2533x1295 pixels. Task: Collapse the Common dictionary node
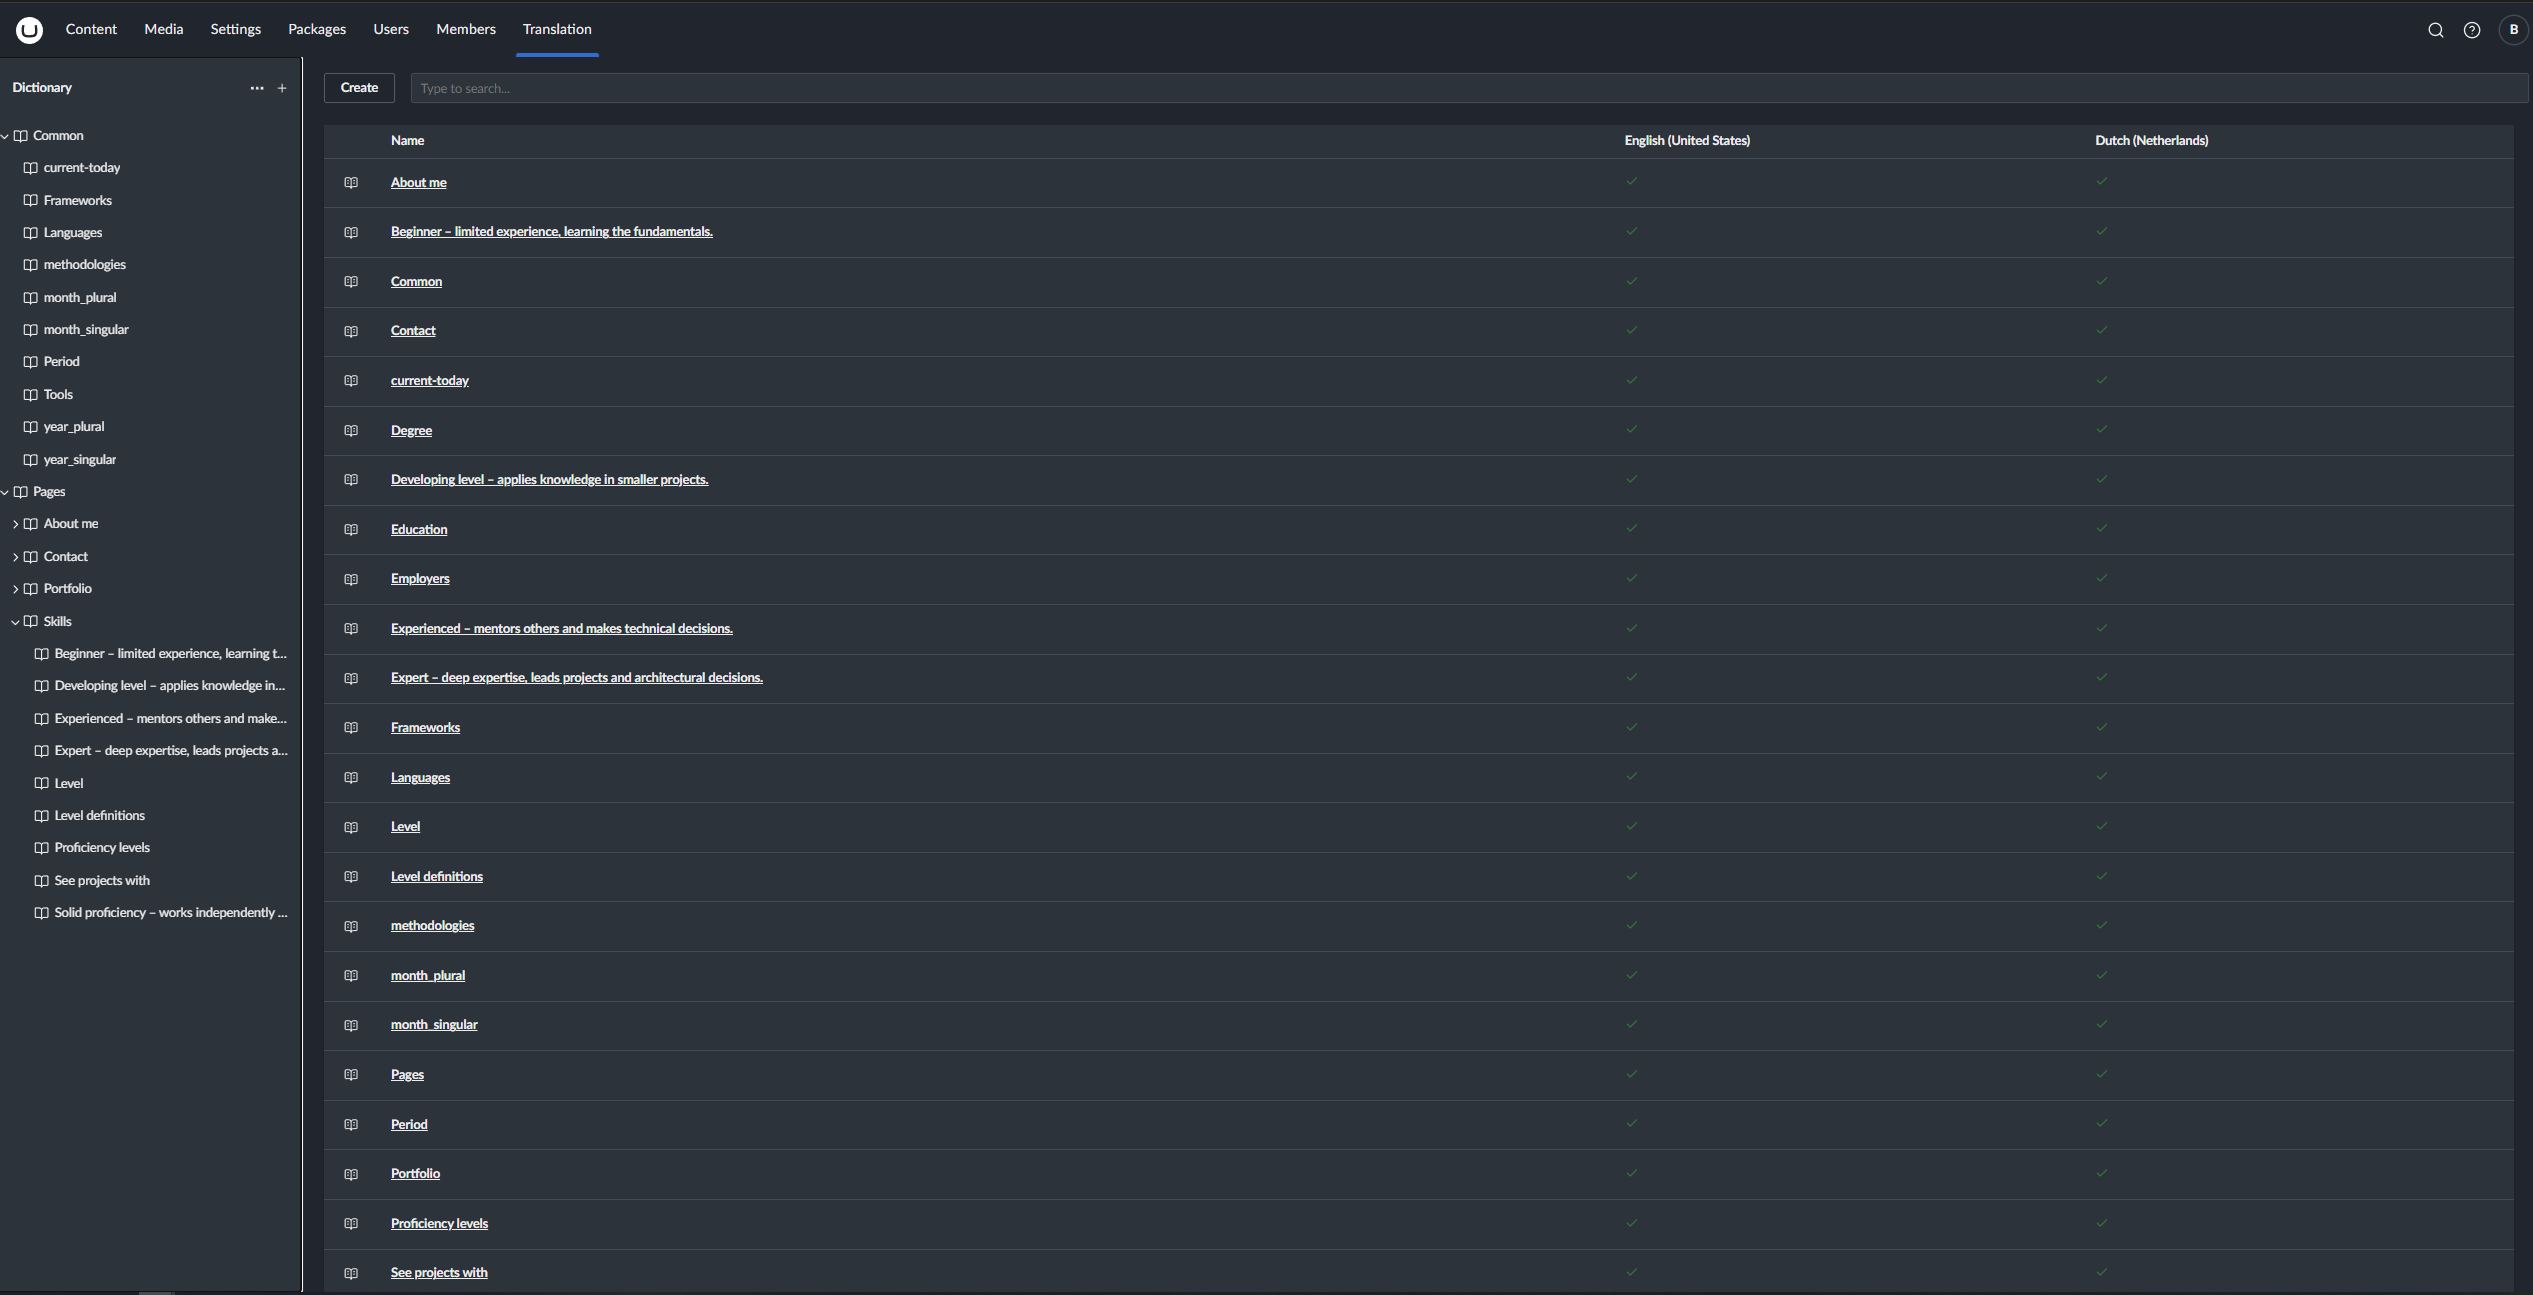[6, 135]
